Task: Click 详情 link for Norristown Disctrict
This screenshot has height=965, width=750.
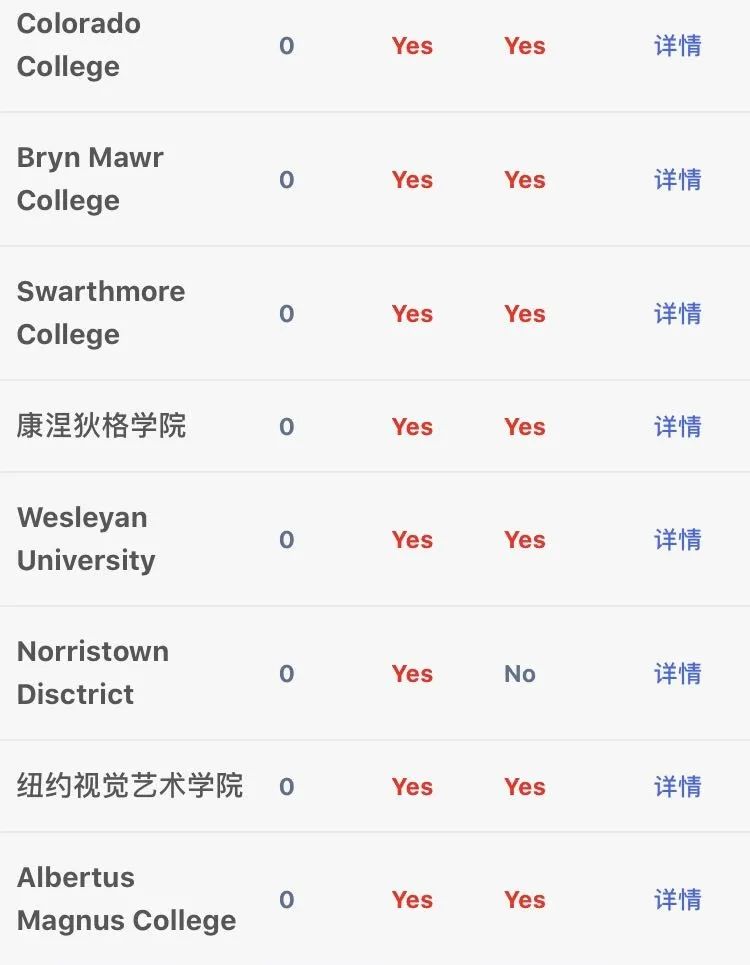Action: [x=677, y=674]
